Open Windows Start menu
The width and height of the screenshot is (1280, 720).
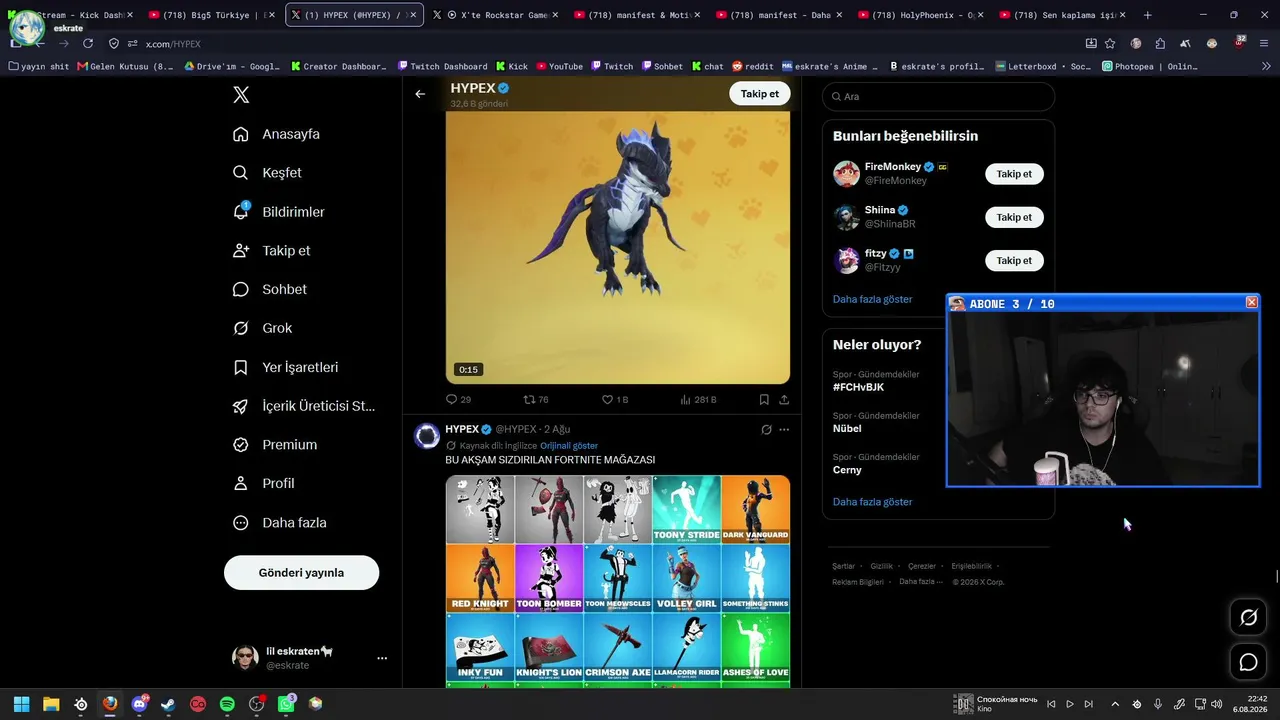point(21,704)
